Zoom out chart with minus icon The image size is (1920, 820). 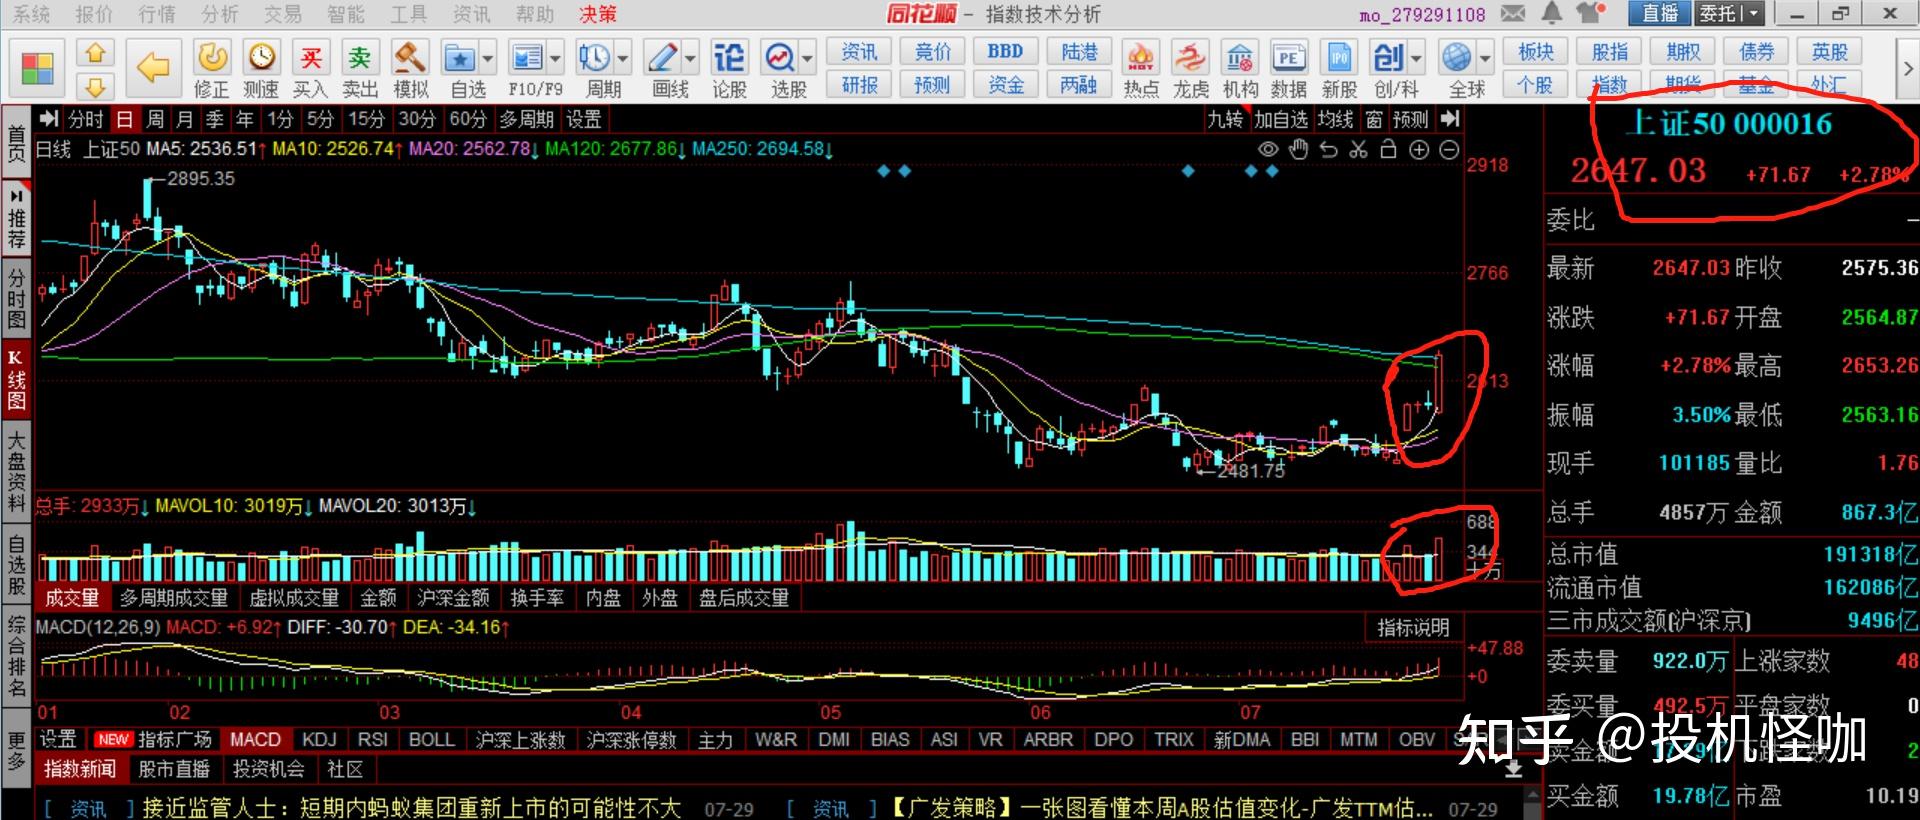click(1449, 150)
